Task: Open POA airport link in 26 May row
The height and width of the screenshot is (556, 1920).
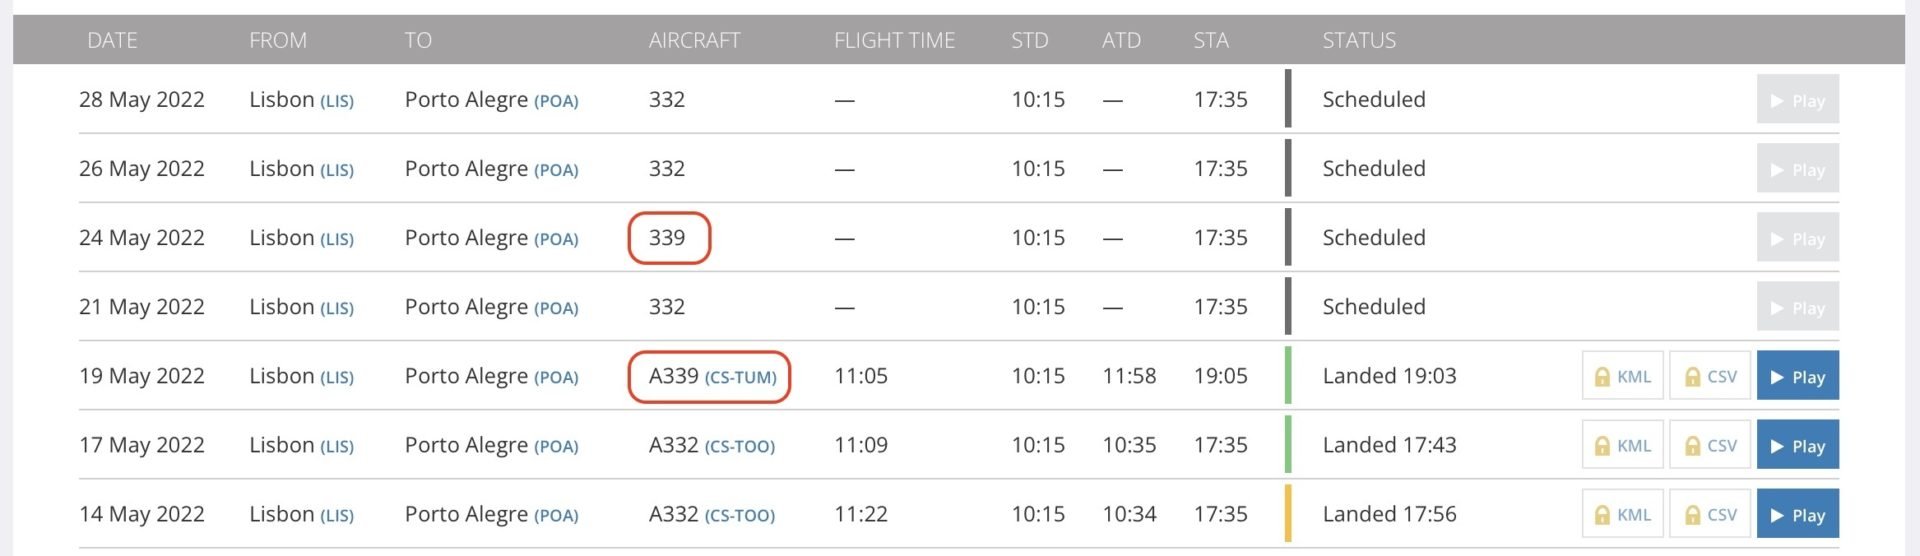Action: point(556,170)
